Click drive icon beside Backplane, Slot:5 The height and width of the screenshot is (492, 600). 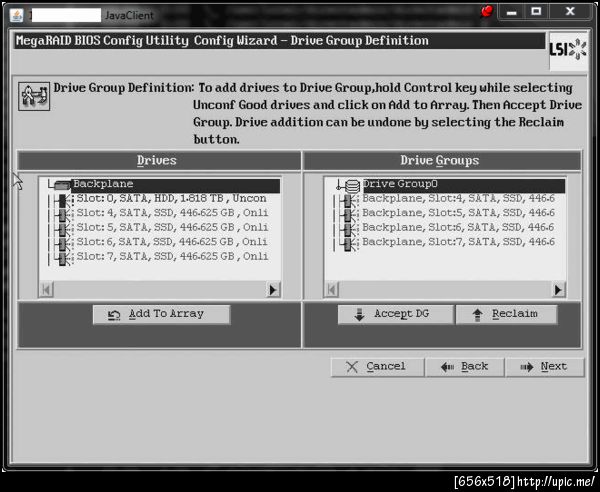click(x=349, y=215)
